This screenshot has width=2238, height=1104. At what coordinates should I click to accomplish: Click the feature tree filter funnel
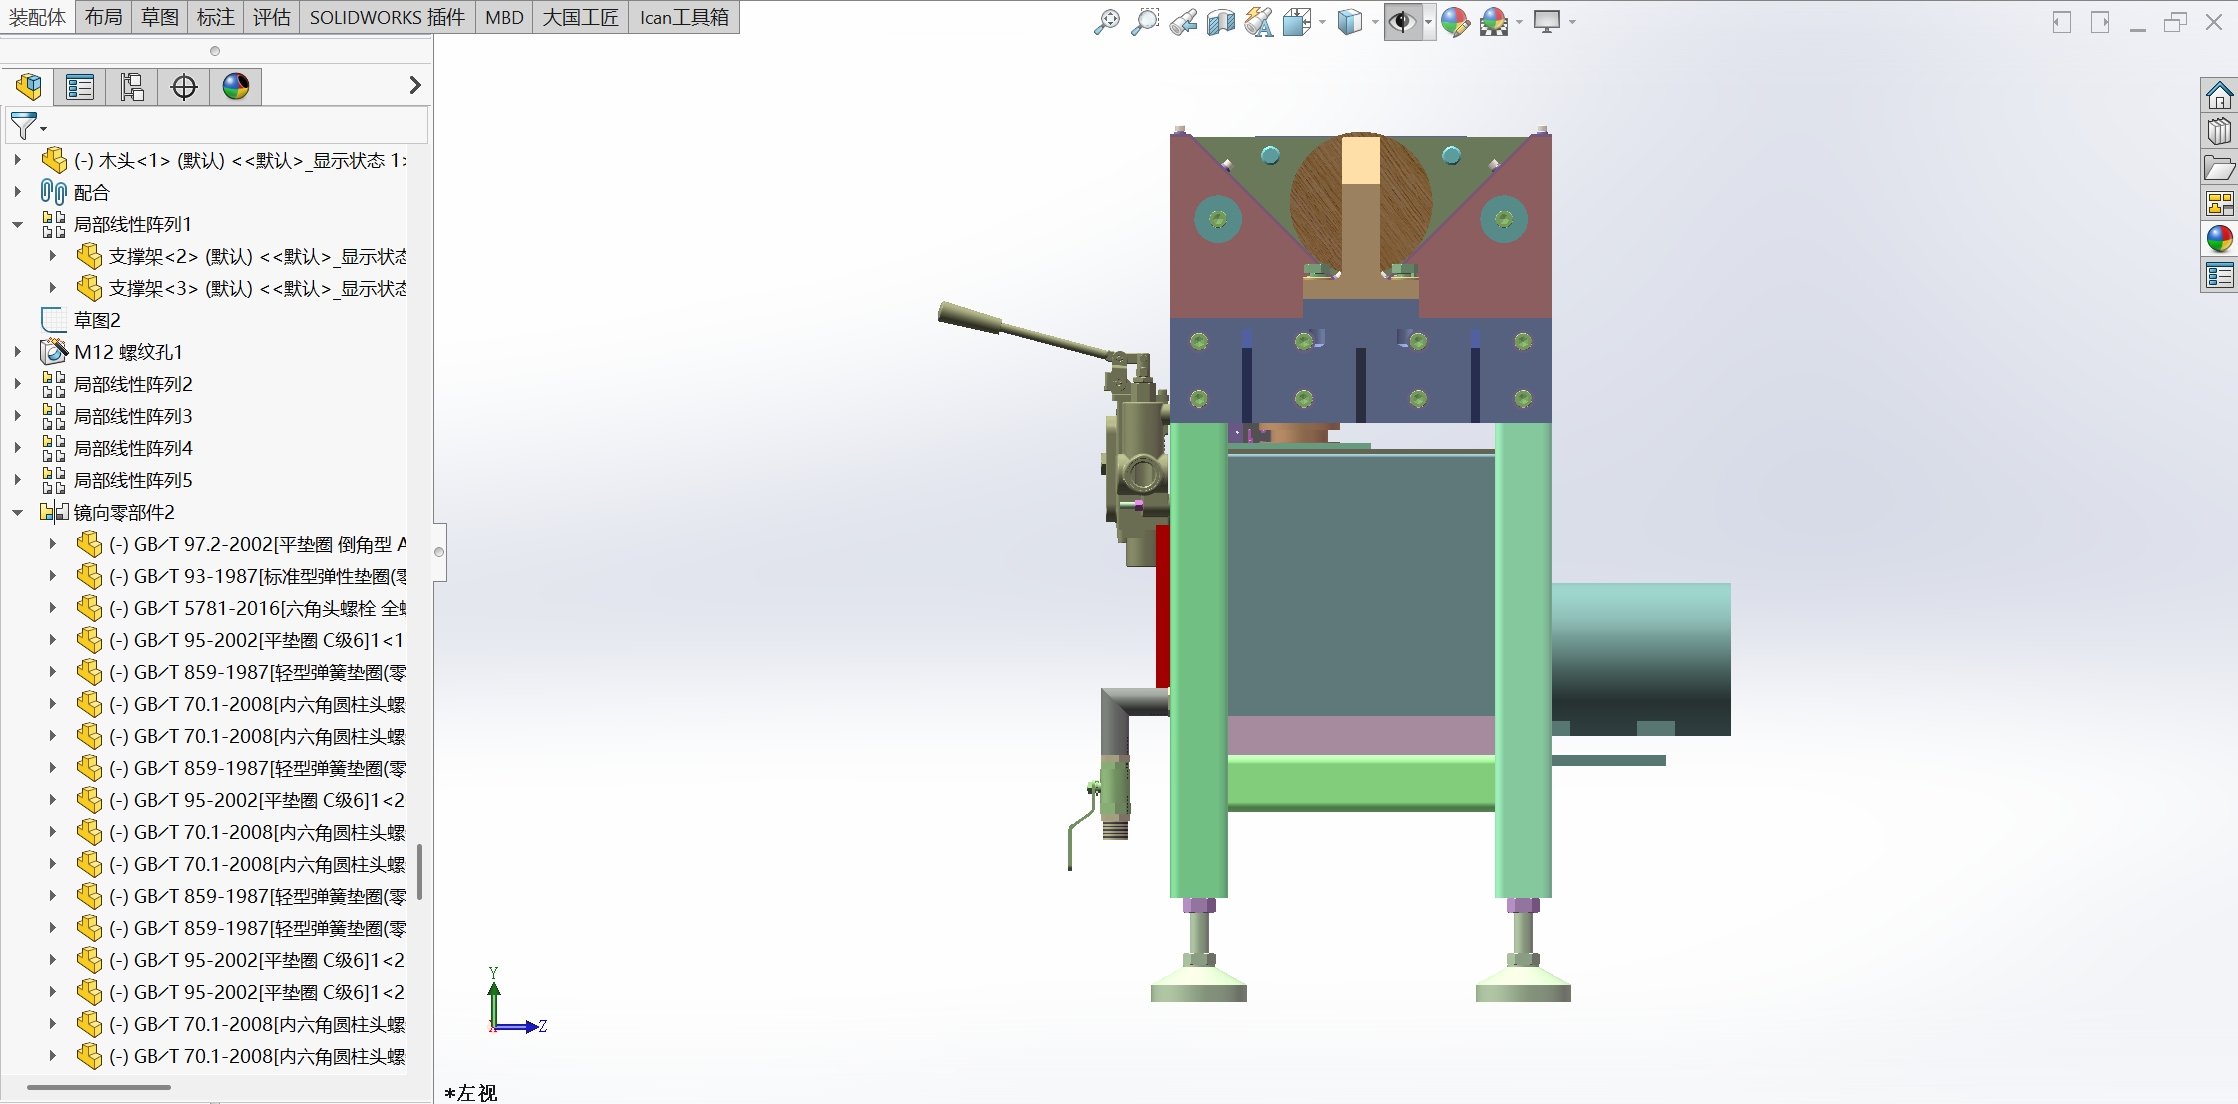coord(23,126)
